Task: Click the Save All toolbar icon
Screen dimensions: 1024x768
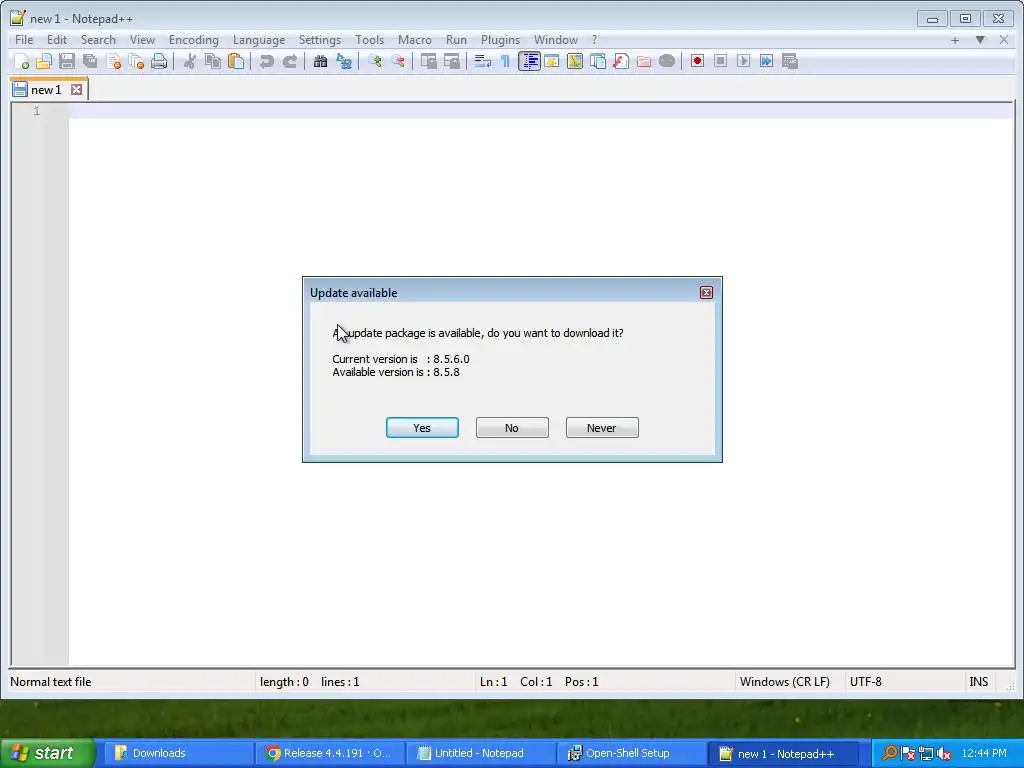Action: click(x=90, y=61)
